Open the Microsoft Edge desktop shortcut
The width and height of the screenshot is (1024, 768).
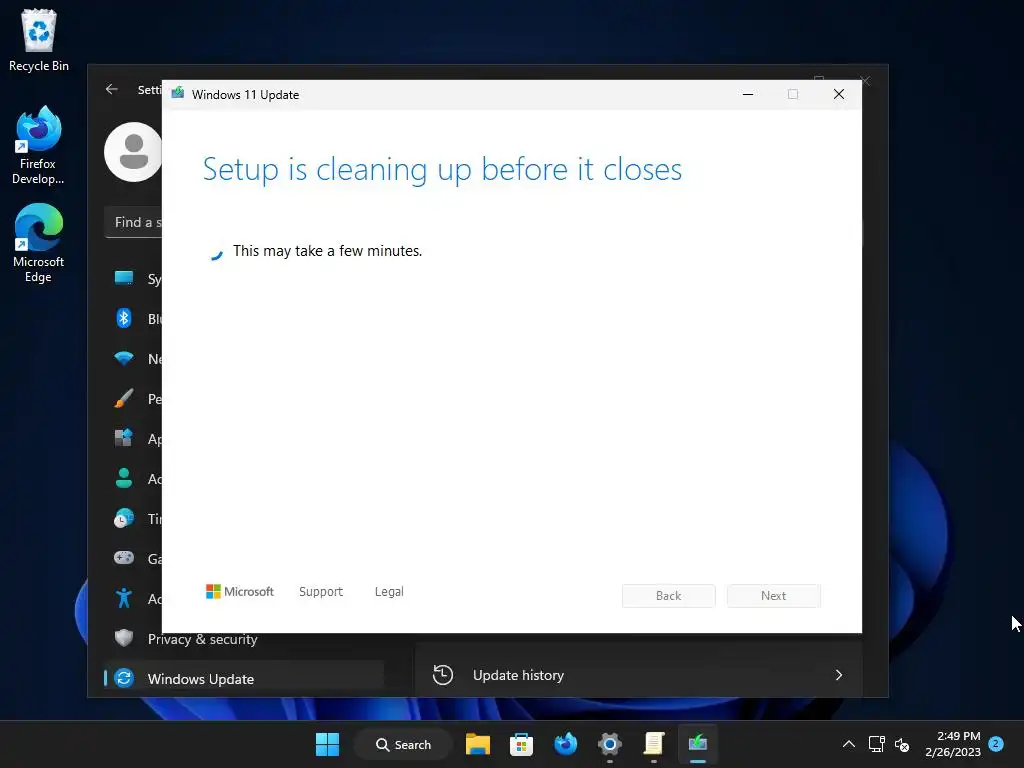(x=39, y=243)
